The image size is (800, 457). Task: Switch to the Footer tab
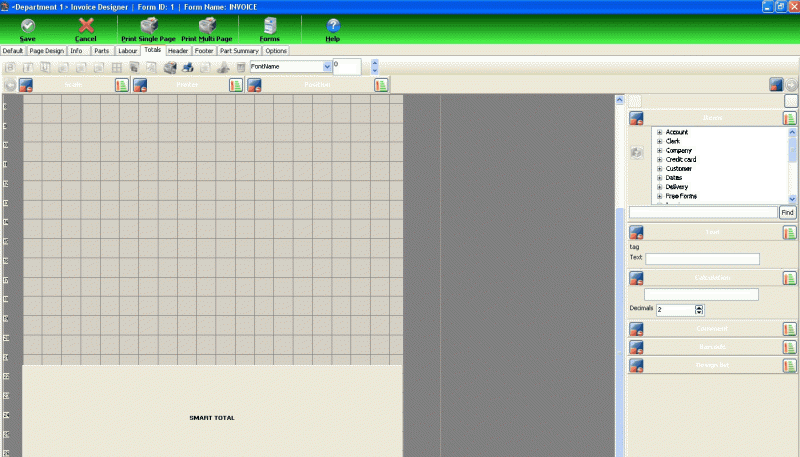(x=204, y=51)
